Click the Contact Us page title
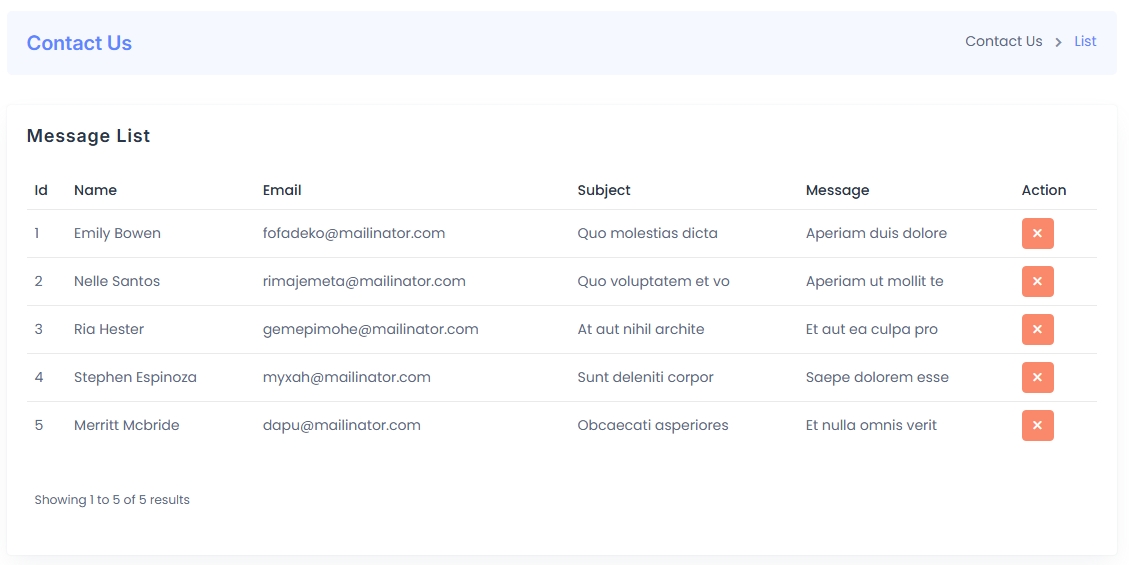The image size is (1129, 565). pyautogui.click(x=79, y=43)
